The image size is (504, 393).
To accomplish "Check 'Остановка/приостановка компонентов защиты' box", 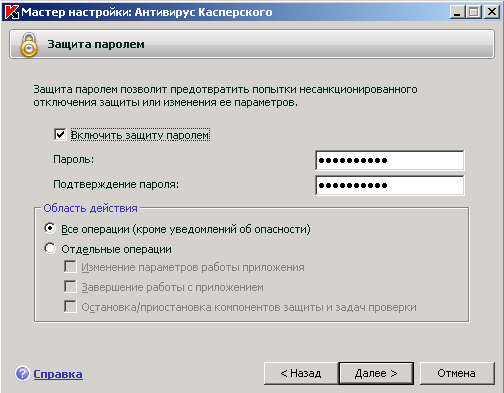I will pyautogui.click(x=70, y=307).
